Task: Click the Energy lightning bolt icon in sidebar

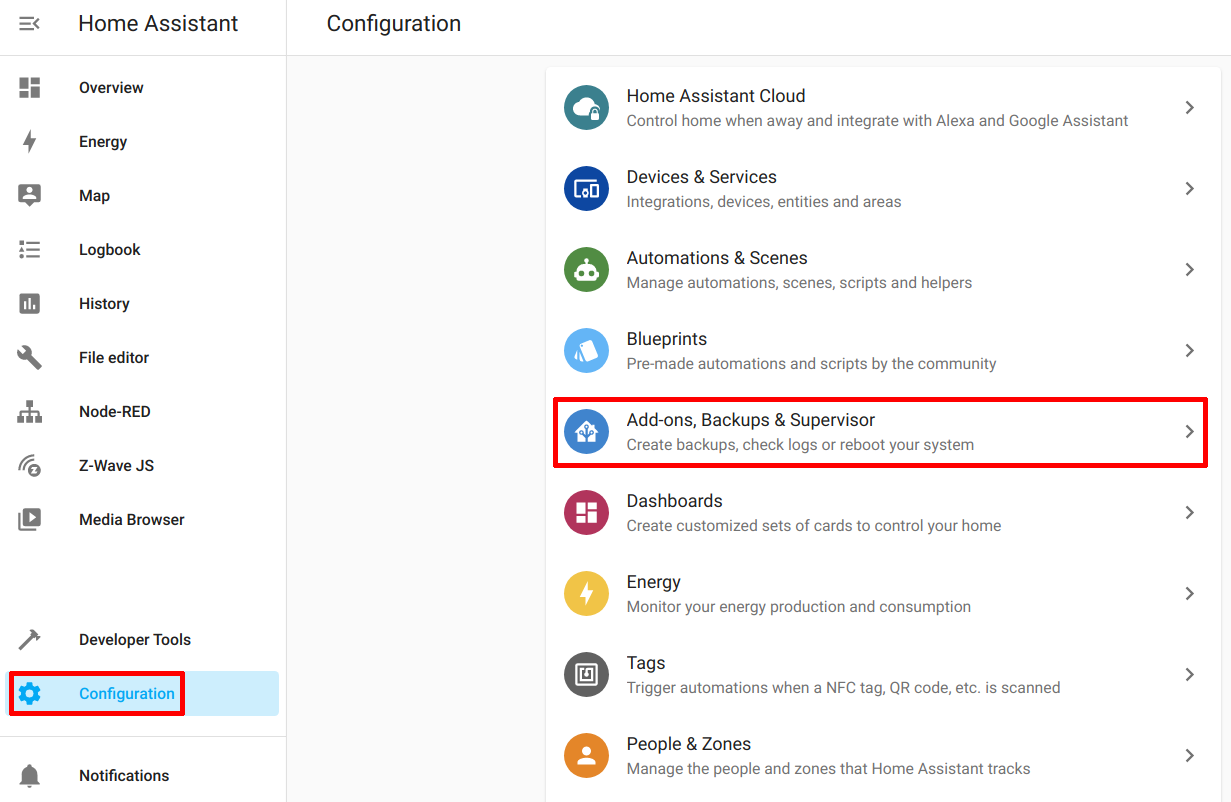Action: click(30, 142)
